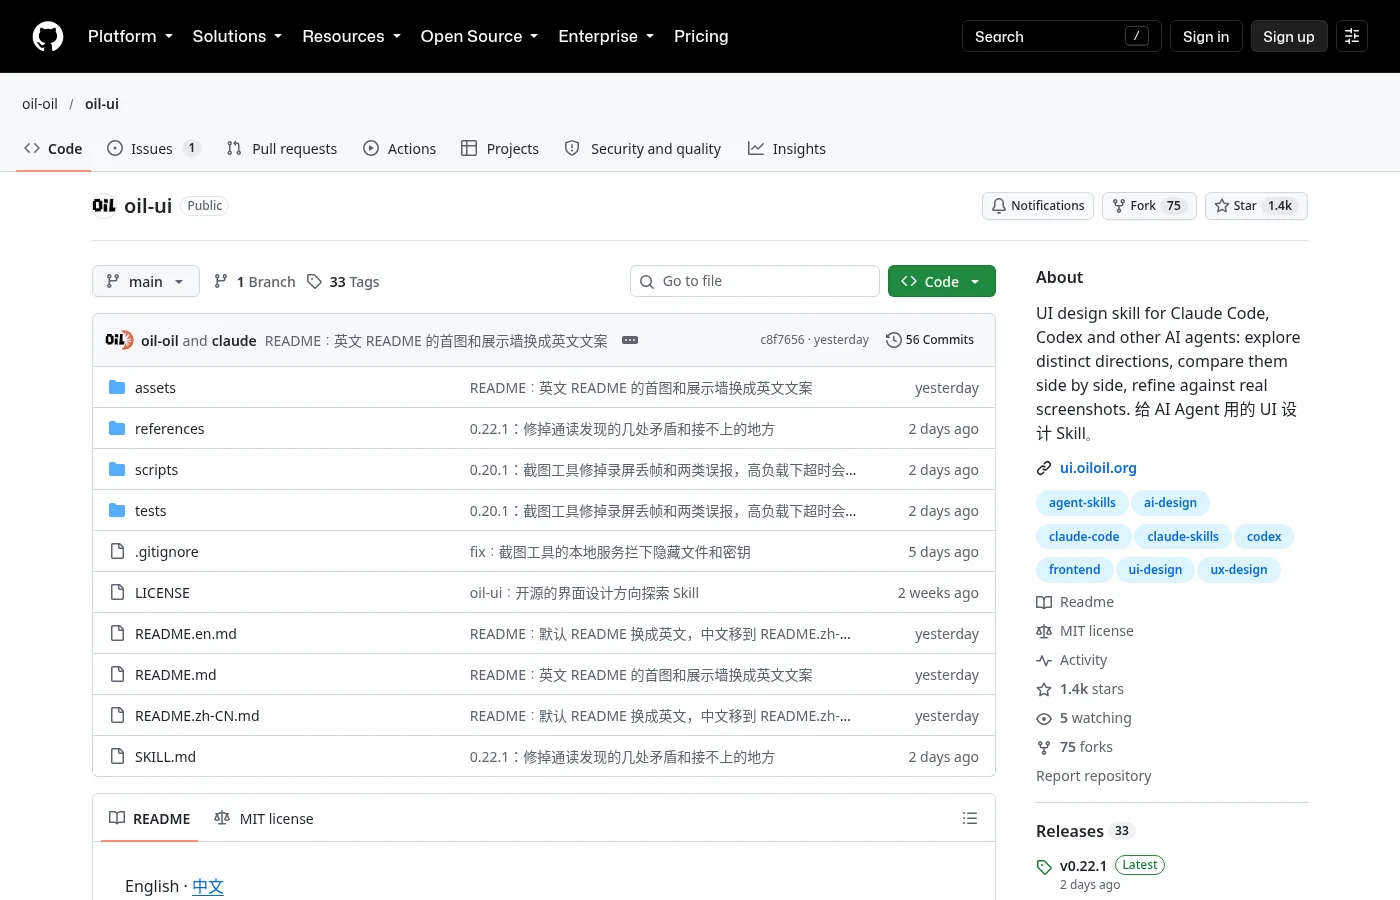Star the oil-ui repository

pyautogui.click(x=1256, y=205)
